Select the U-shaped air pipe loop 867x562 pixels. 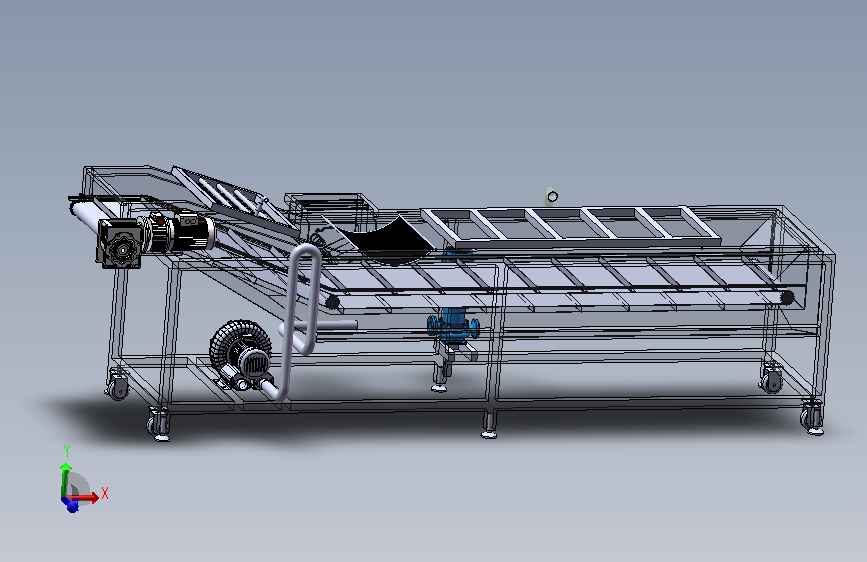click(x=300, y=321)
